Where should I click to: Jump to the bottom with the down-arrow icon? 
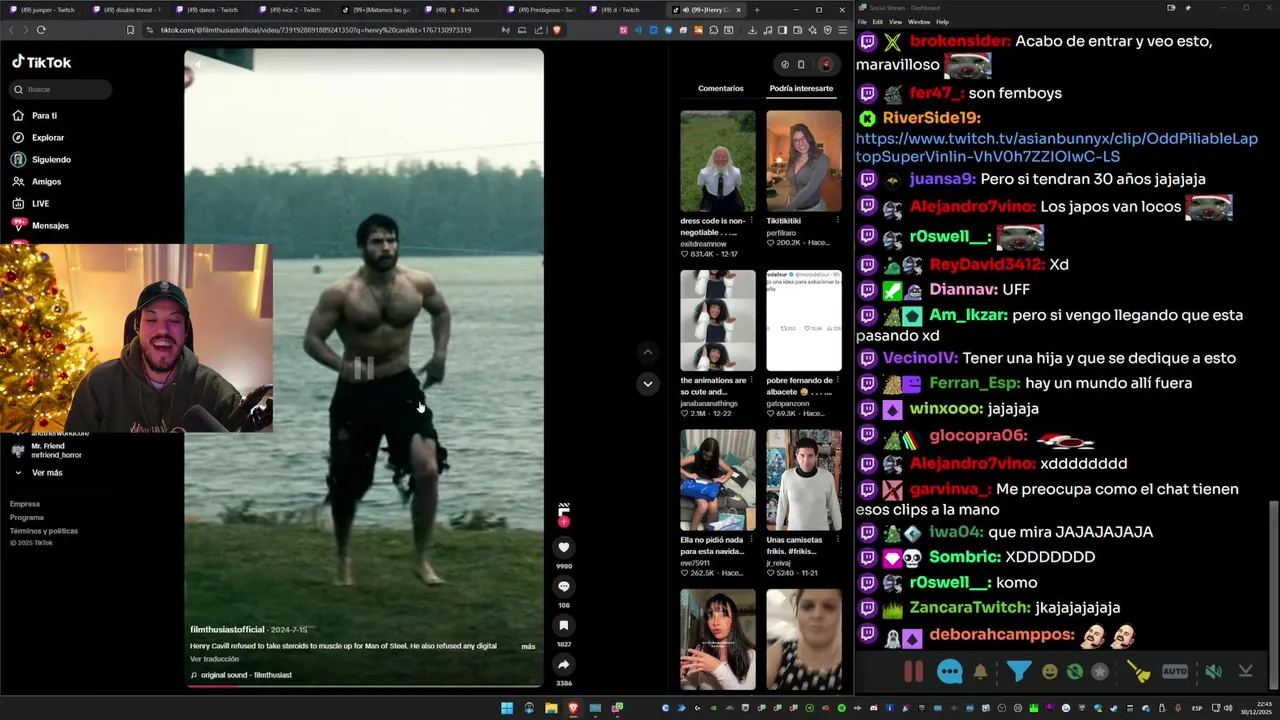(1245, 672)
